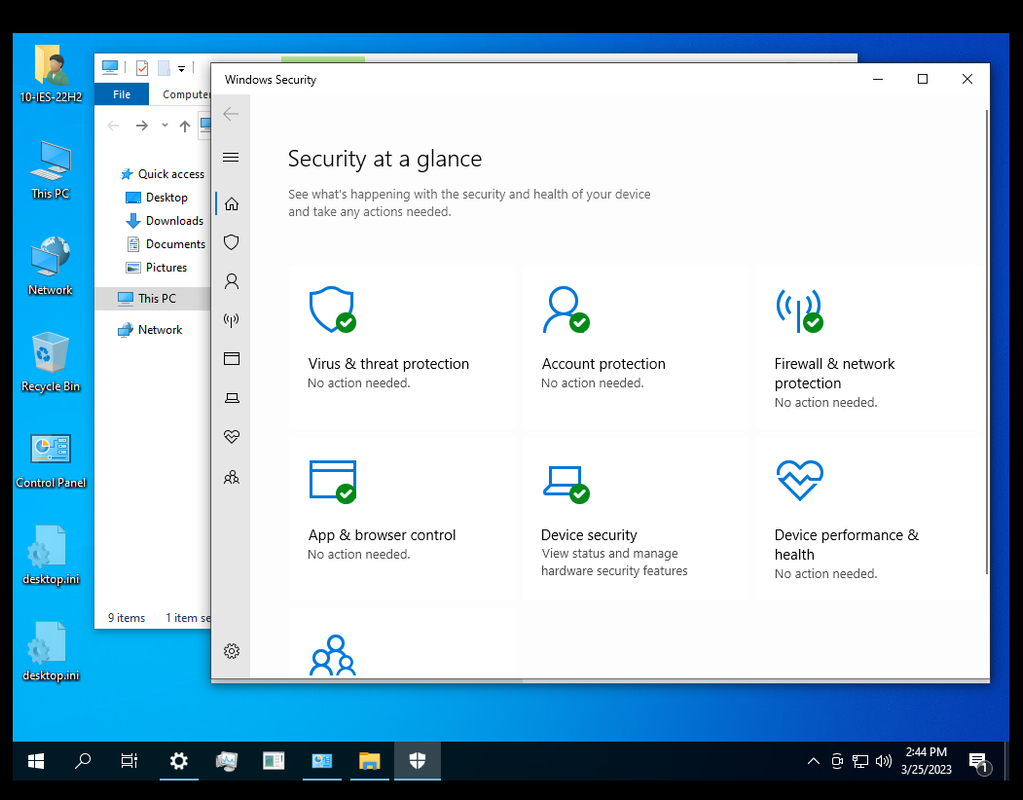Select Desktop in Explorer navigation pane
The image size is (1023, 800).
tap(157, 197)
